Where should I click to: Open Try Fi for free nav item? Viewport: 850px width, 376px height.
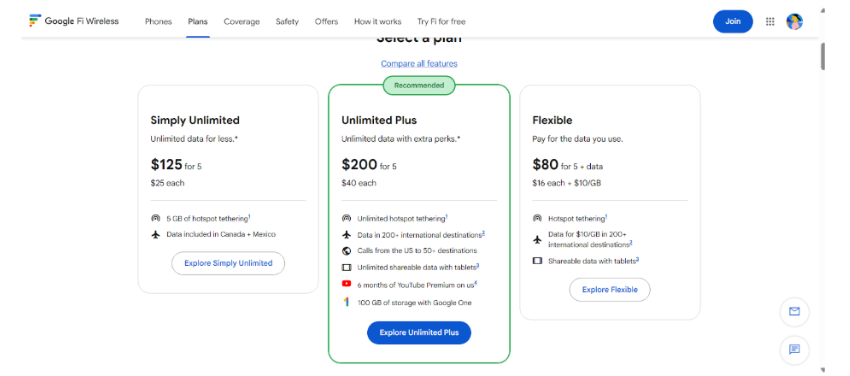[441, 22]
